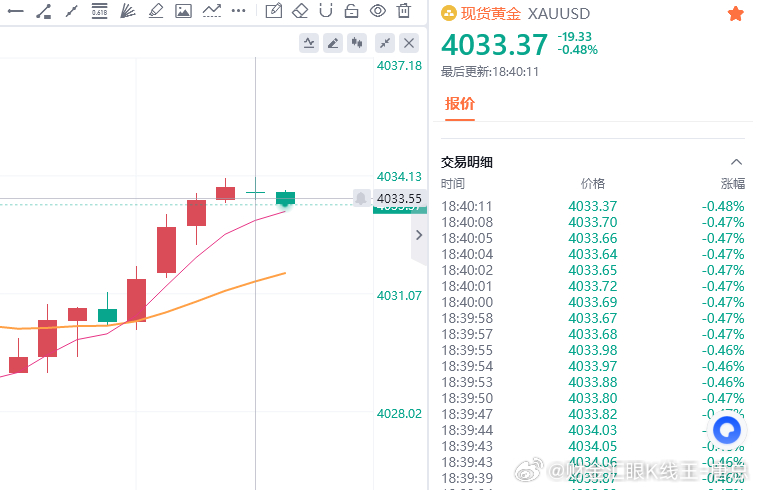Delete all drawings with trash icon
This screenshot has height=490, width=757.
point(404,11)
